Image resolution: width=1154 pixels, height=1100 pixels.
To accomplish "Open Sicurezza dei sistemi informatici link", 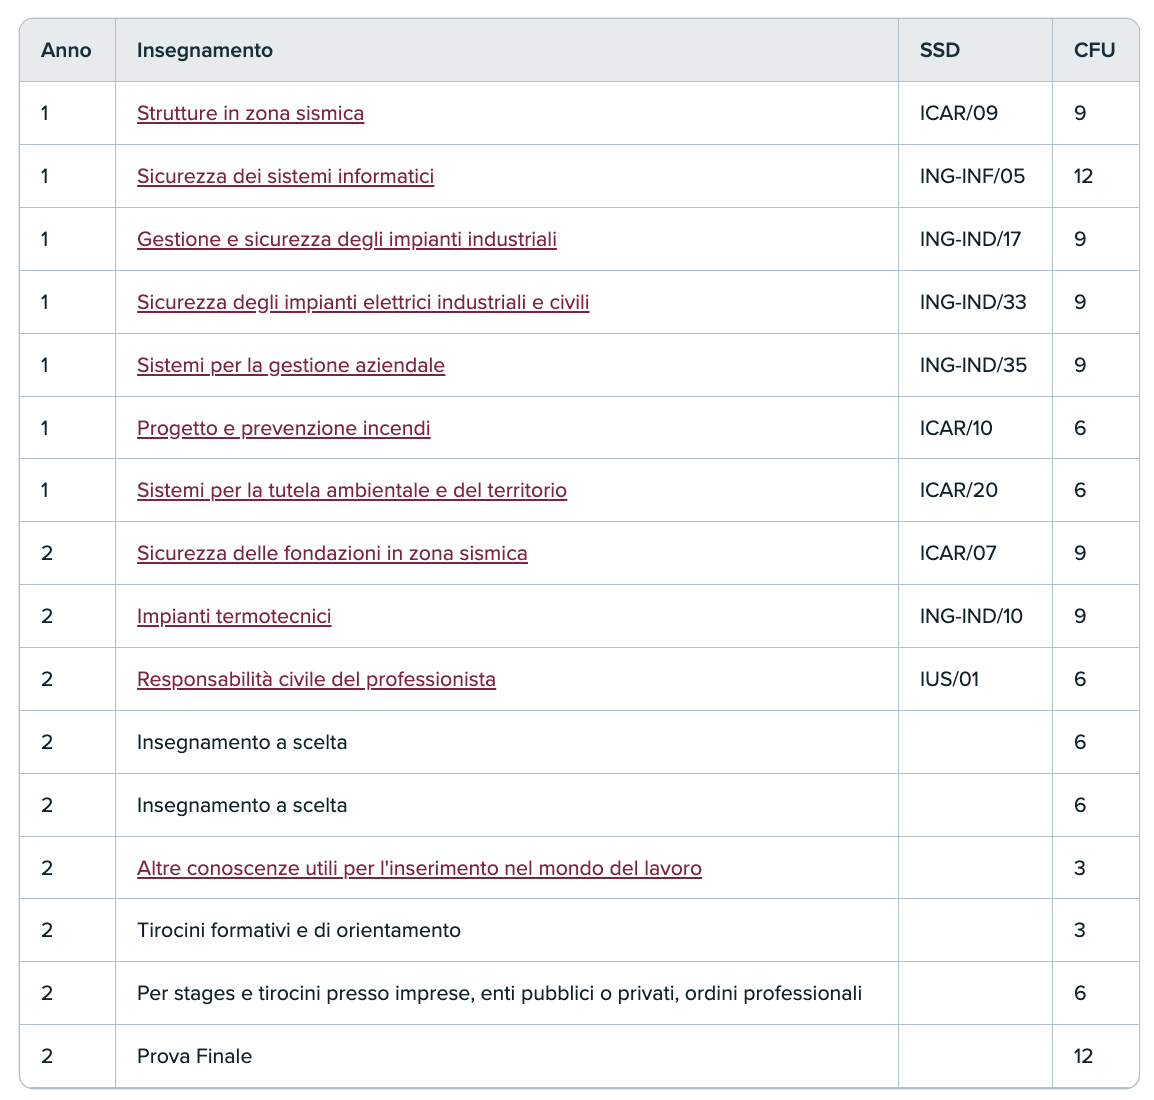I will point(285,176).
